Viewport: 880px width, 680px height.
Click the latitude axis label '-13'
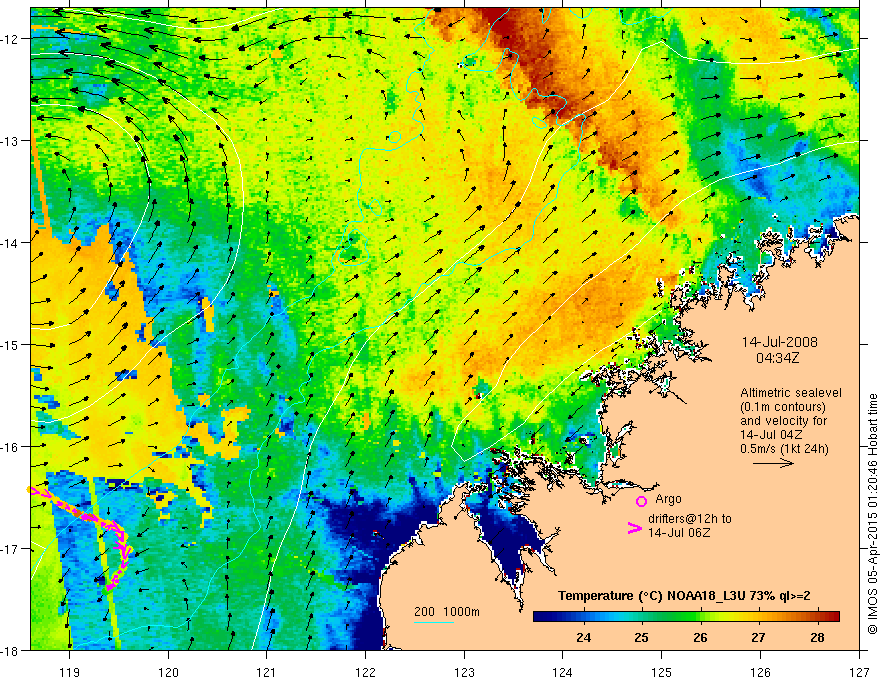point(11,141)
